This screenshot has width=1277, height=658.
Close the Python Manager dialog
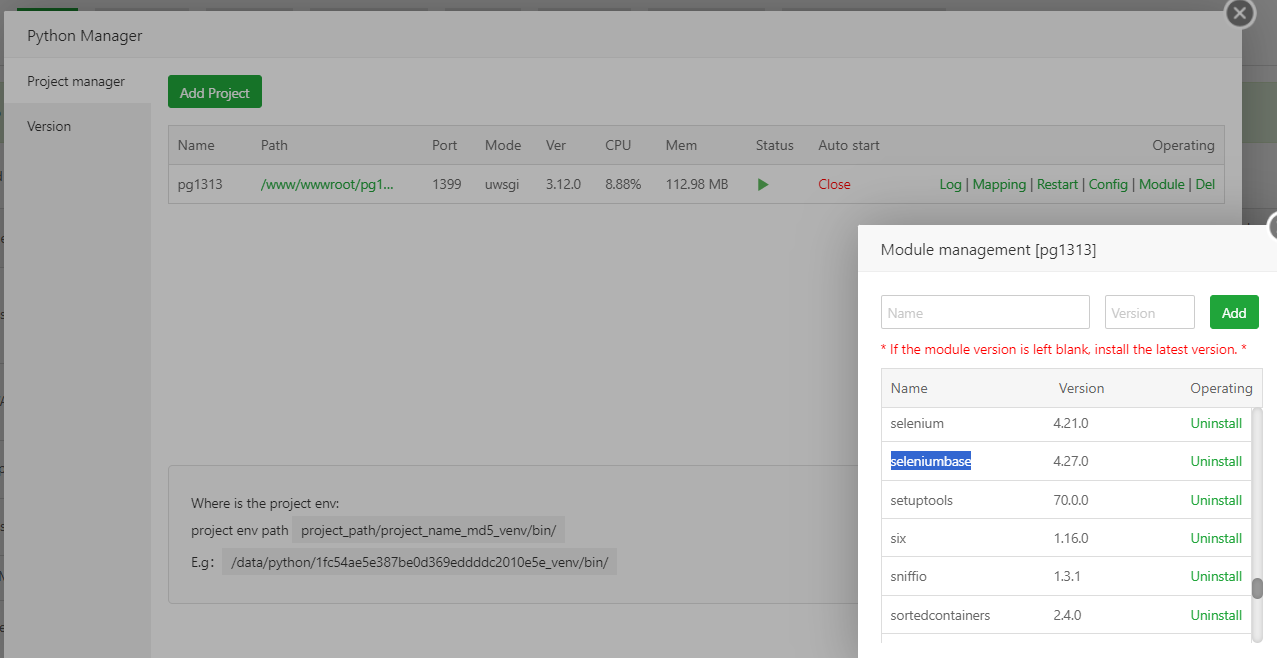1239,13
